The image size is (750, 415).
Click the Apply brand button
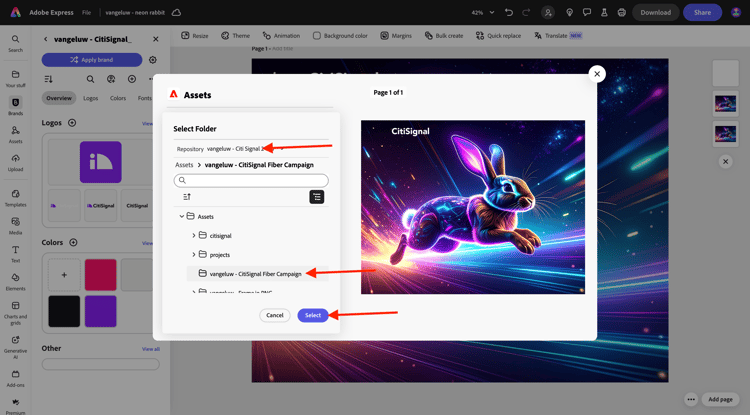(x=92, y=60)
